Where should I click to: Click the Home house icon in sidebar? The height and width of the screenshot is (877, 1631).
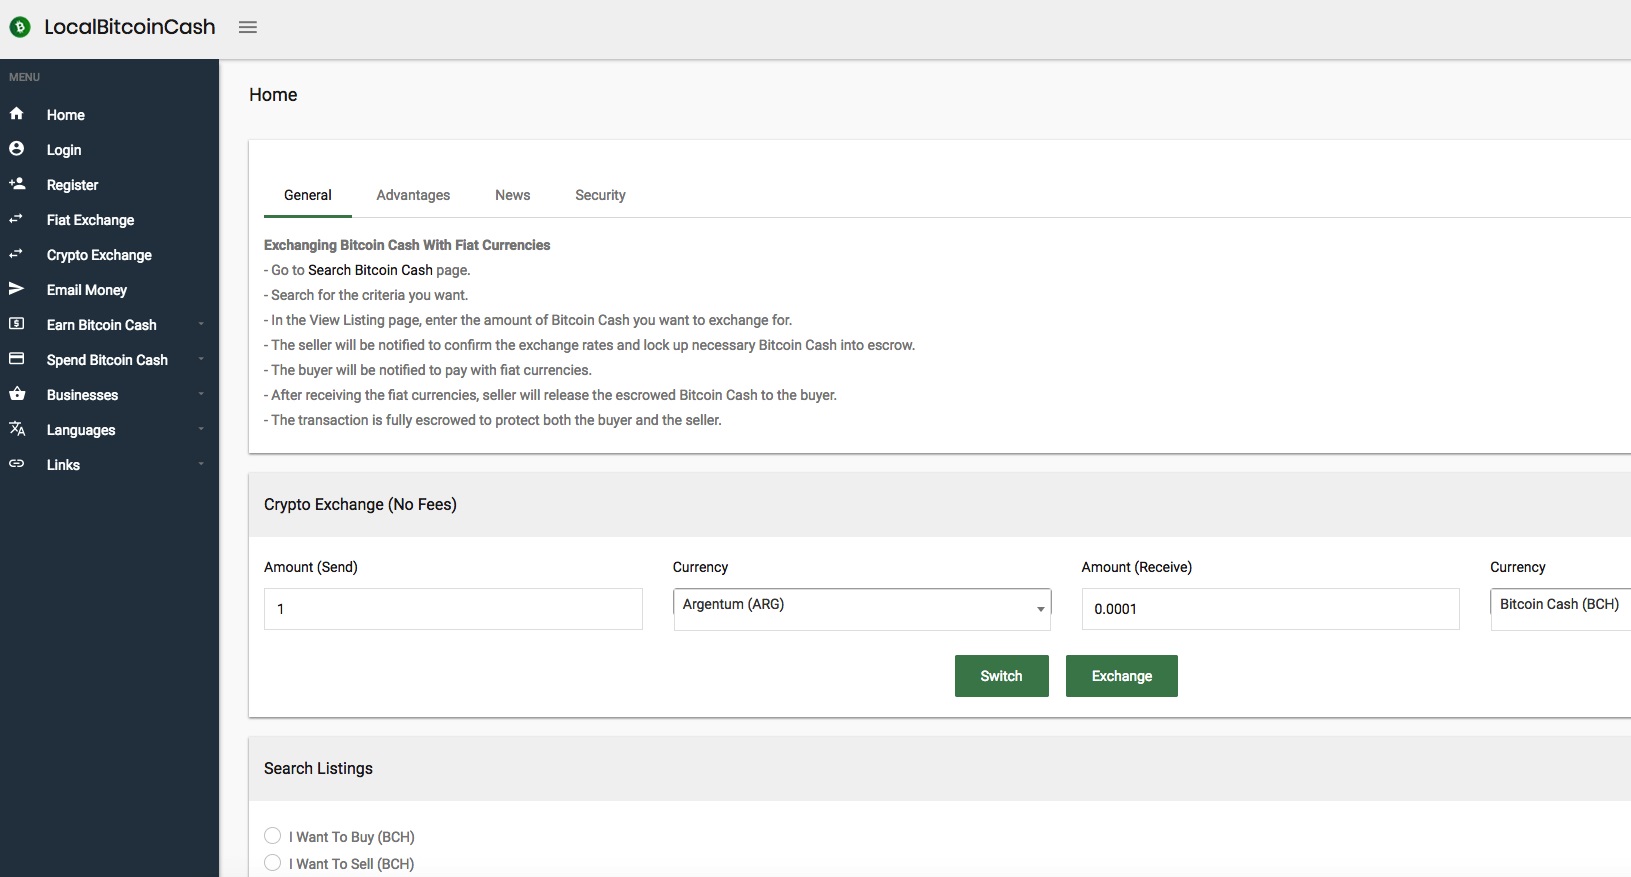pyautogui.click(x=16, y=114)
